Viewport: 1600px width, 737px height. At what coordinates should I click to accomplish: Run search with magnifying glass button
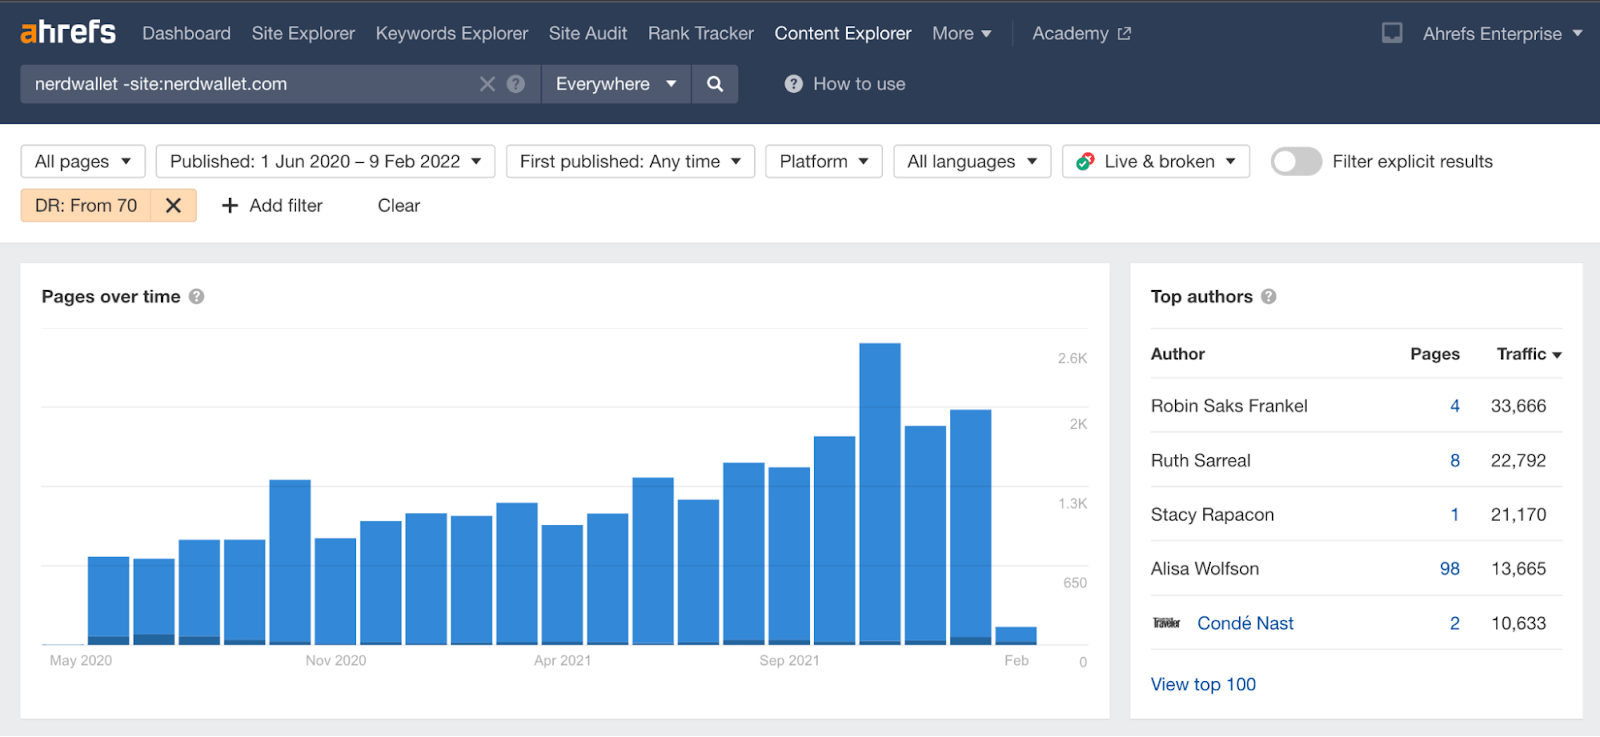(715, 84)
